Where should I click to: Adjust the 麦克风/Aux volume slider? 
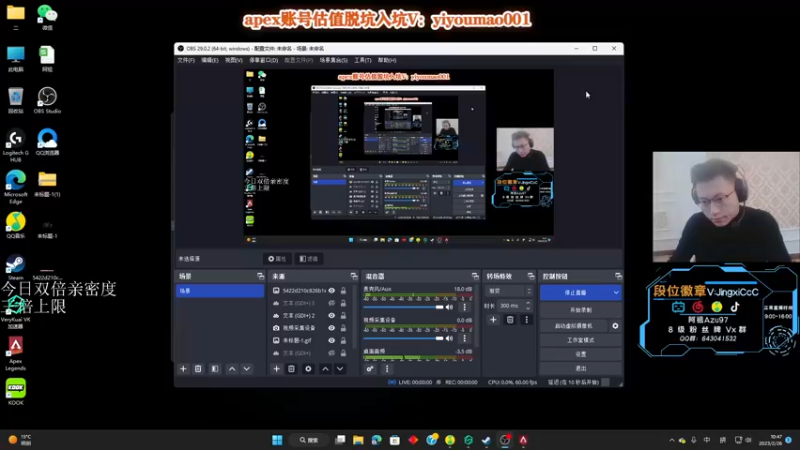tap(403, 307)
